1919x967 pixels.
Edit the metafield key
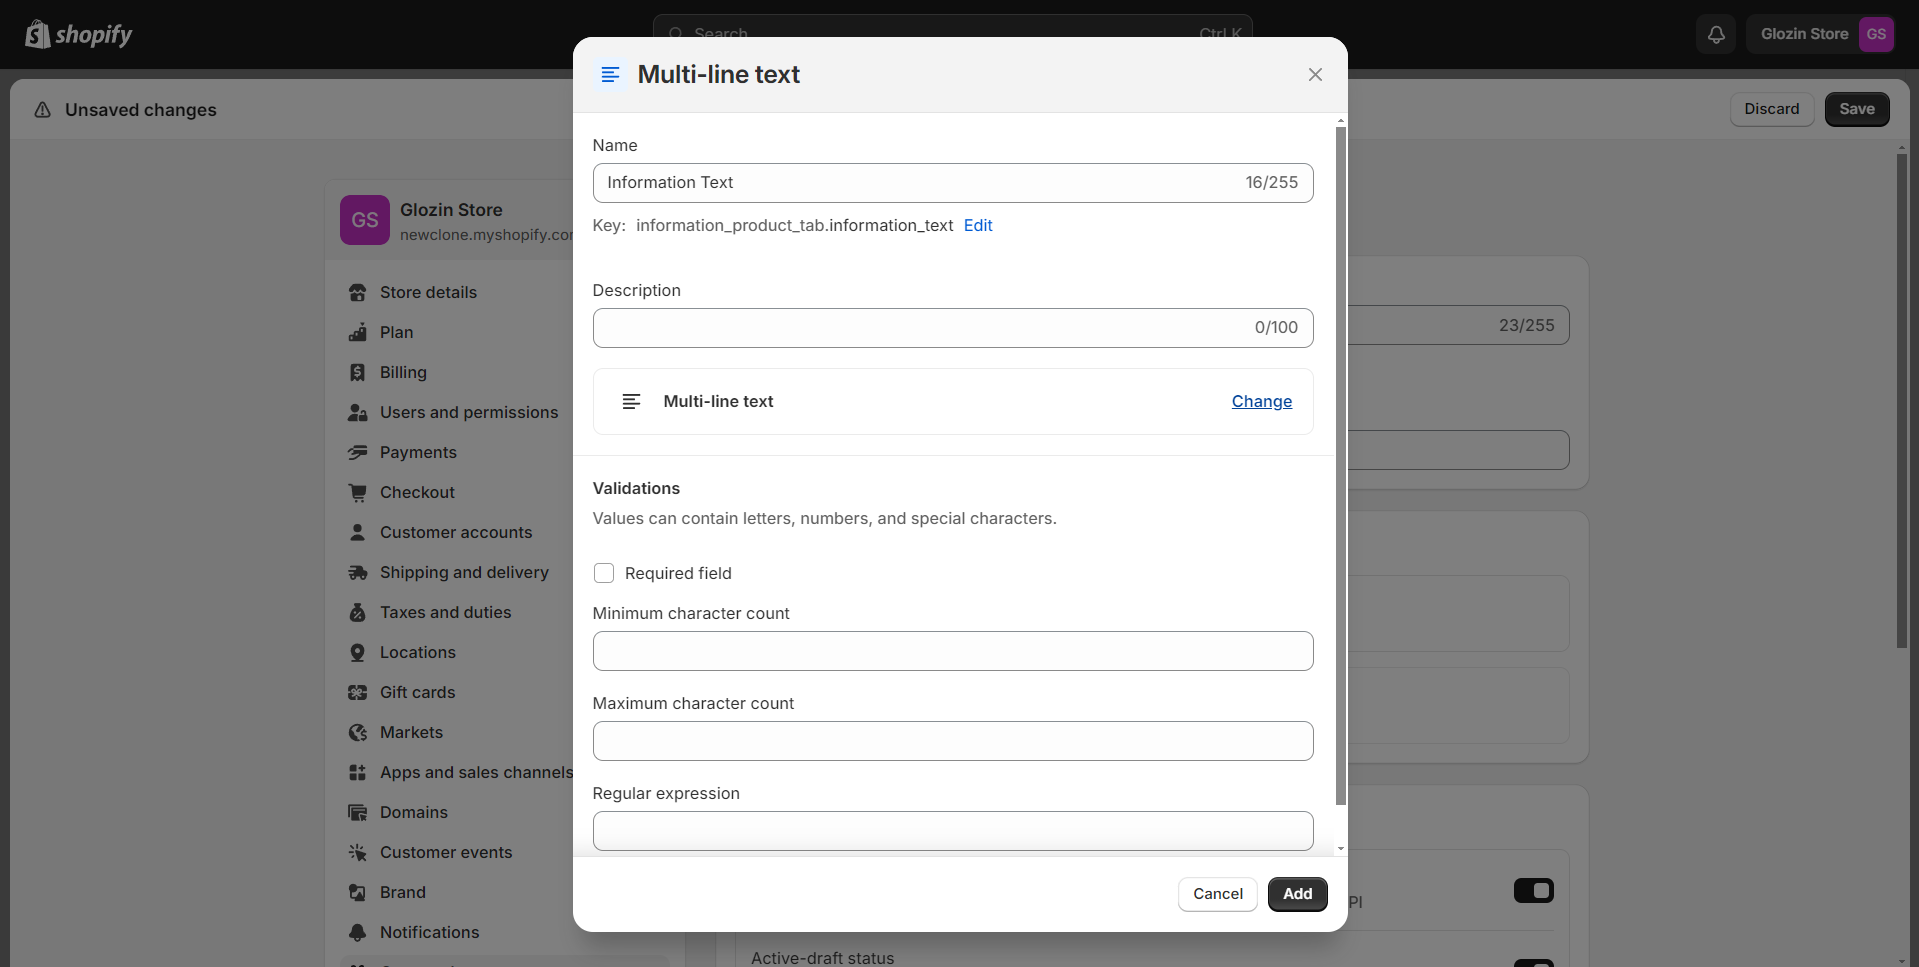click(x=977, y=225)
